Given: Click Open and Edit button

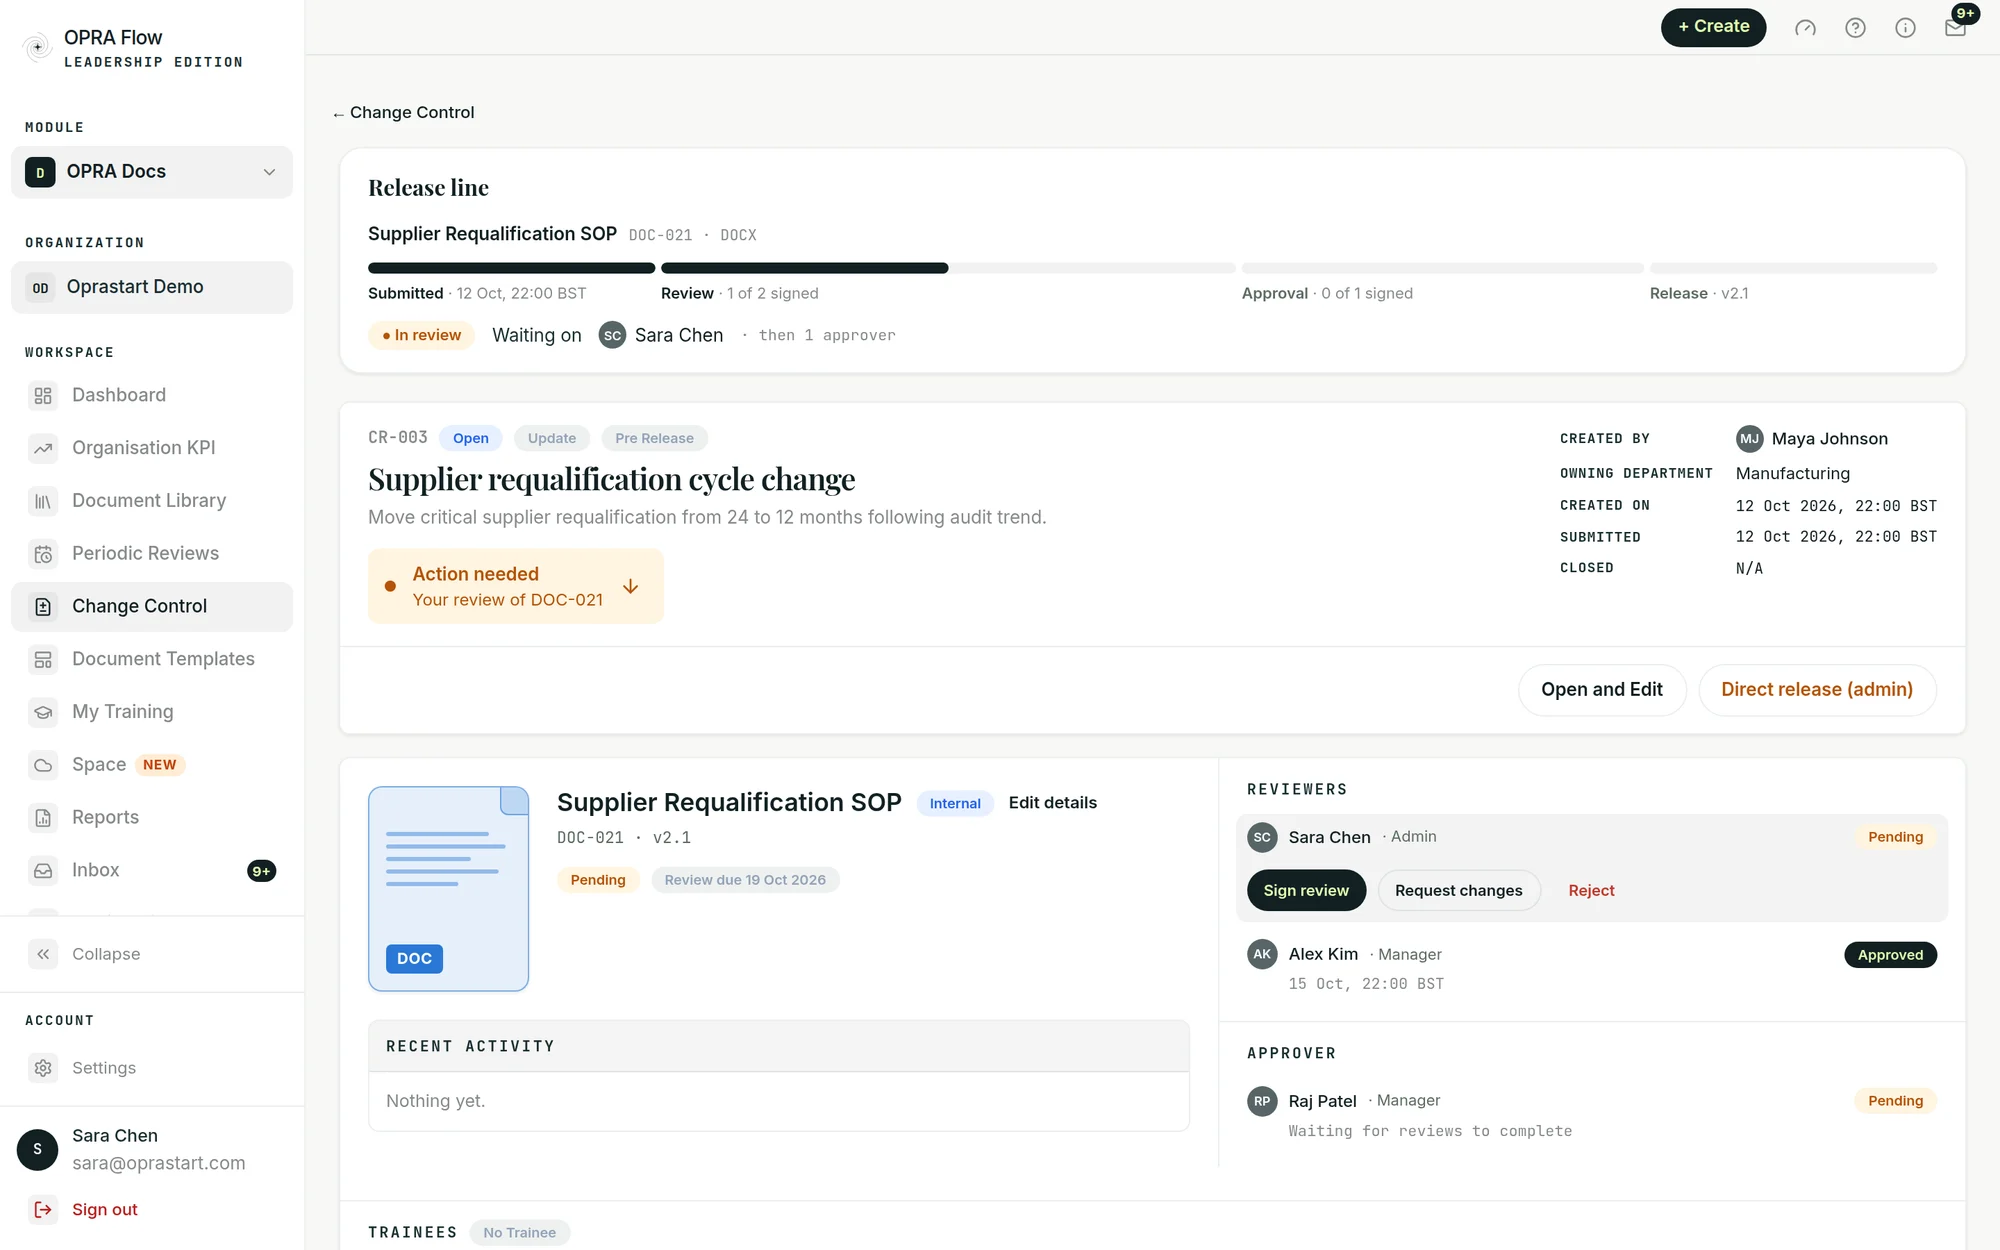Looking at the screenshot, I should pos(1601,690).
